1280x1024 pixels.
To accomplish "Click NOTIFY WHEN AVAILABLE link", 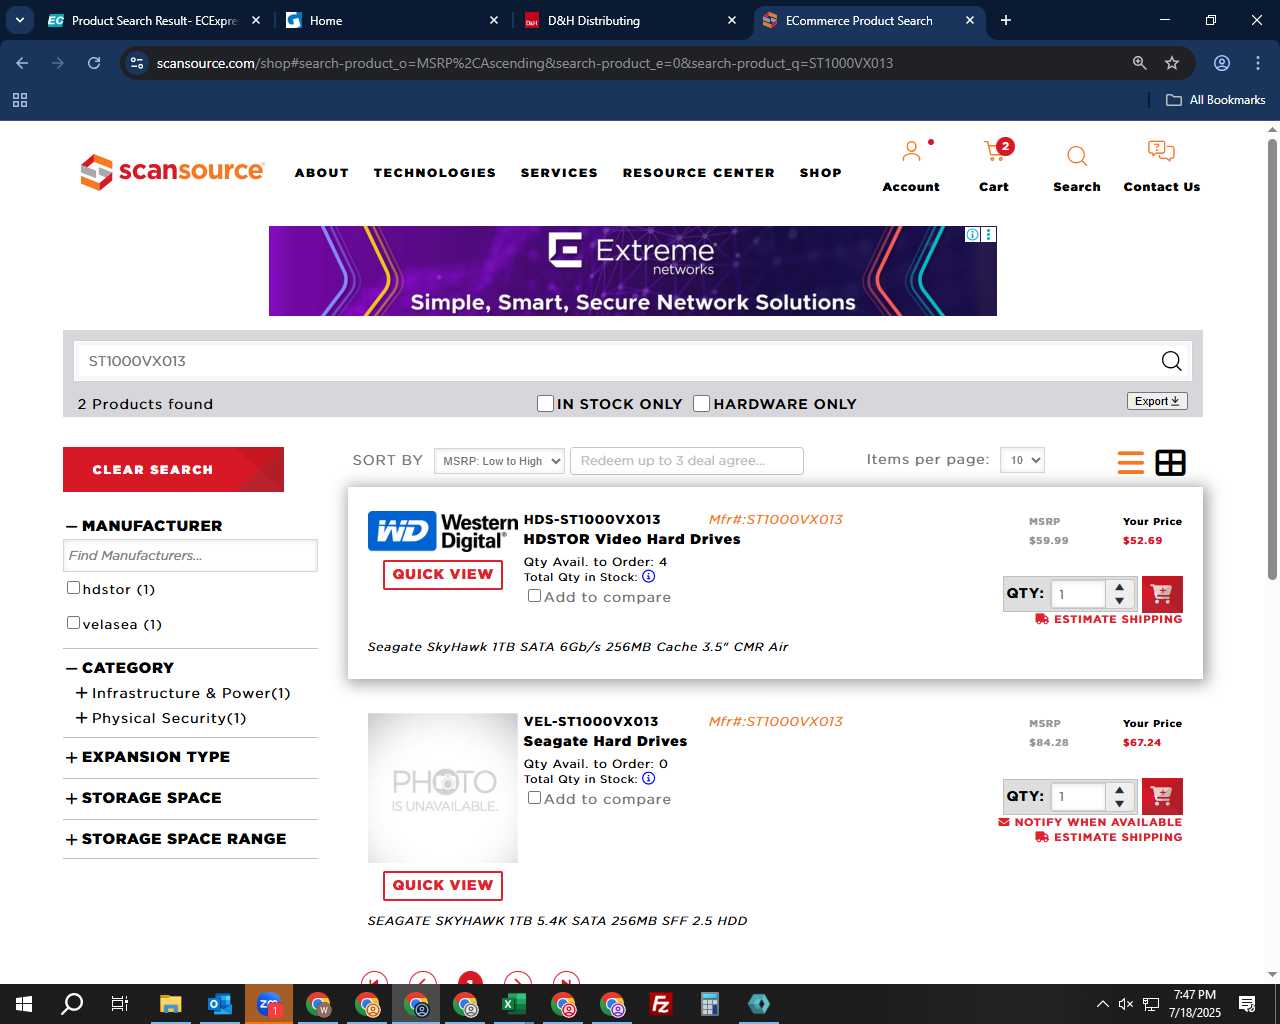I will coord(1090,822).
